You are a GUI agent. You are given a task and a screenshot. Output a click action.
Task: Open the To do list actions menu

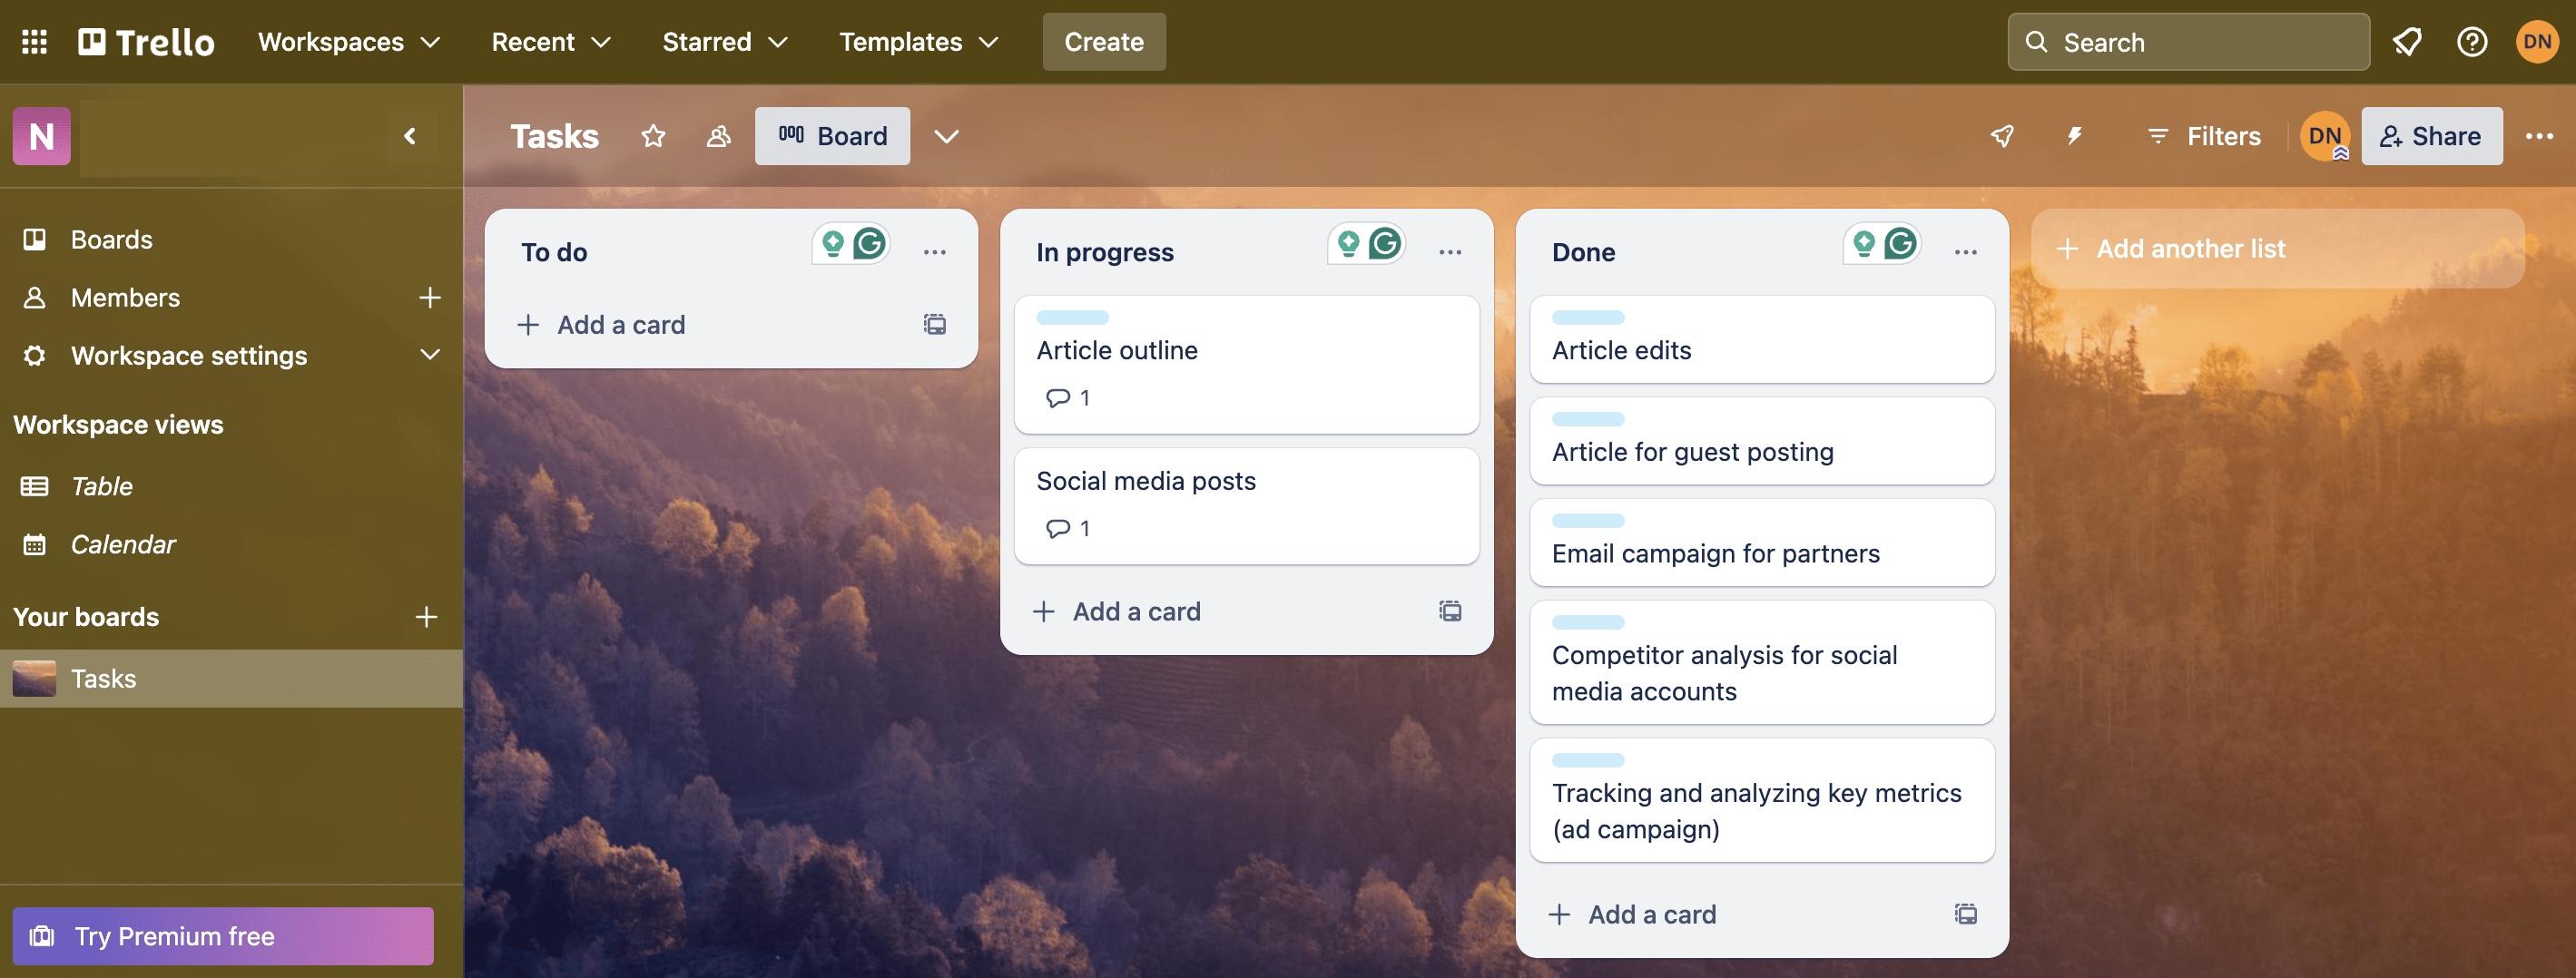coord(934,252)
